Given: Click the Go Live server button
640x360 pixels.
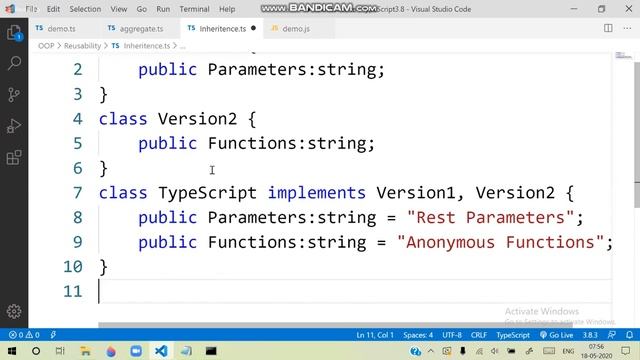Looking at the screenshot, I should pyautogui.click(x=556, y=335).
